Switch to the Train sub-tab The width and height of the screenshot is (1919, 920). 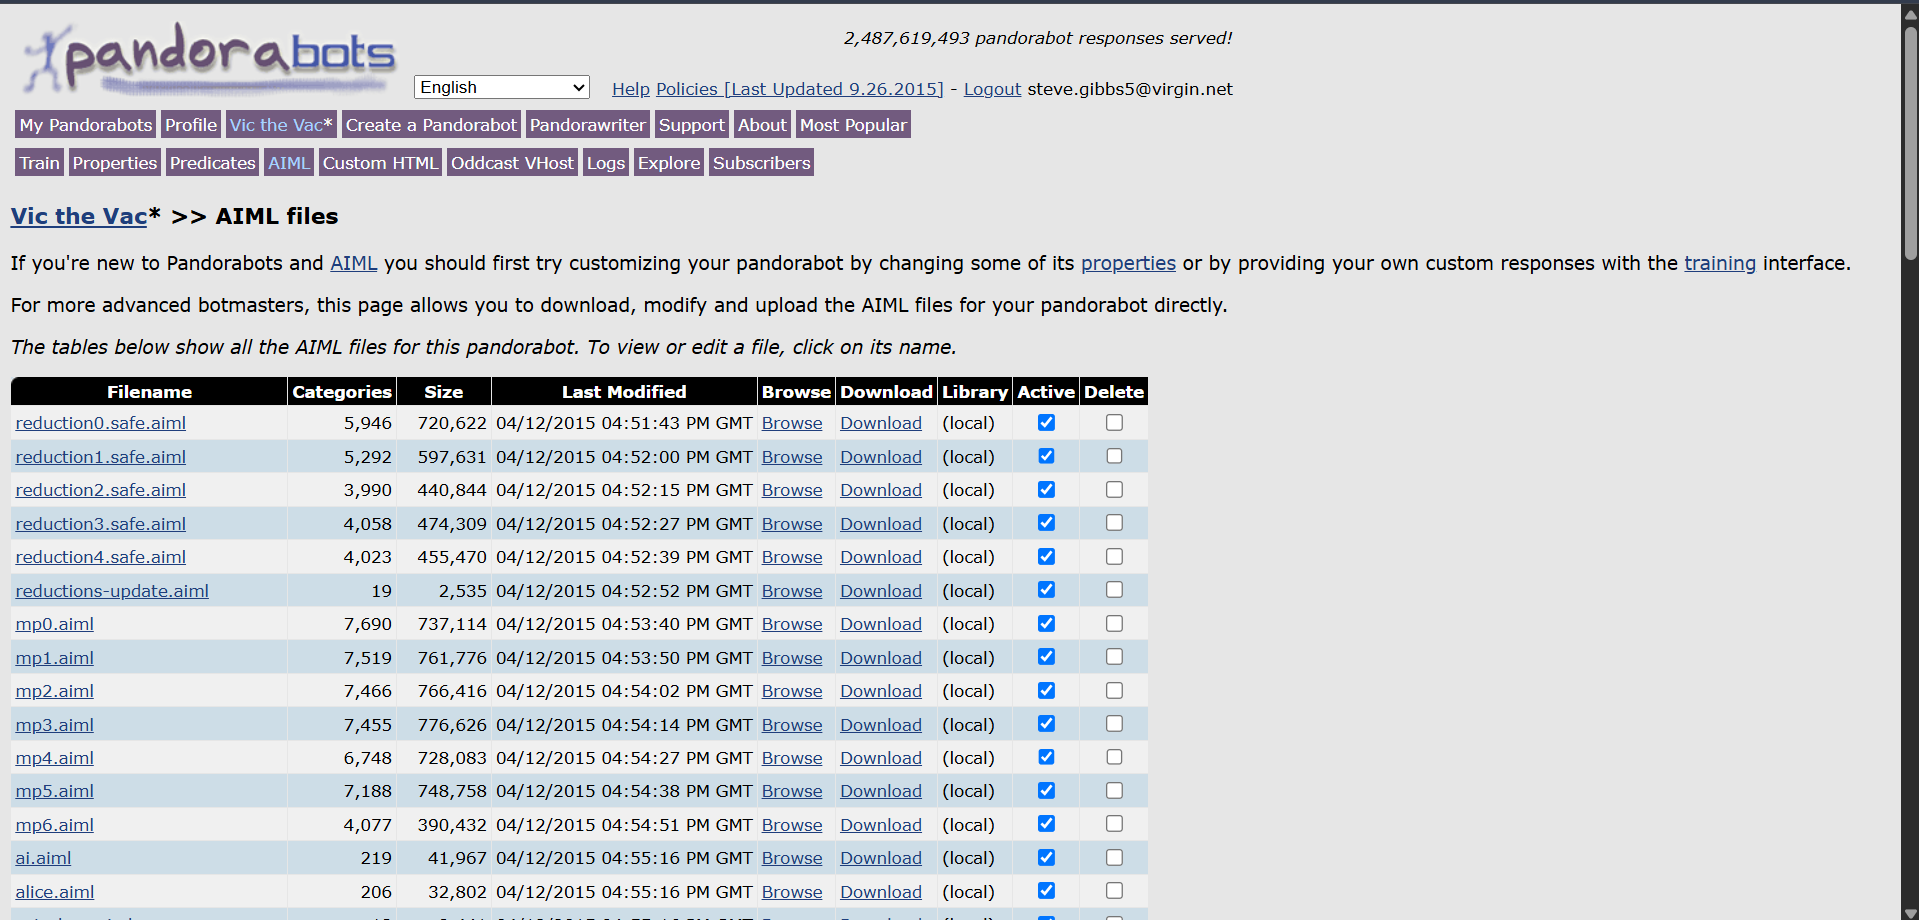(x=40, y=163)
